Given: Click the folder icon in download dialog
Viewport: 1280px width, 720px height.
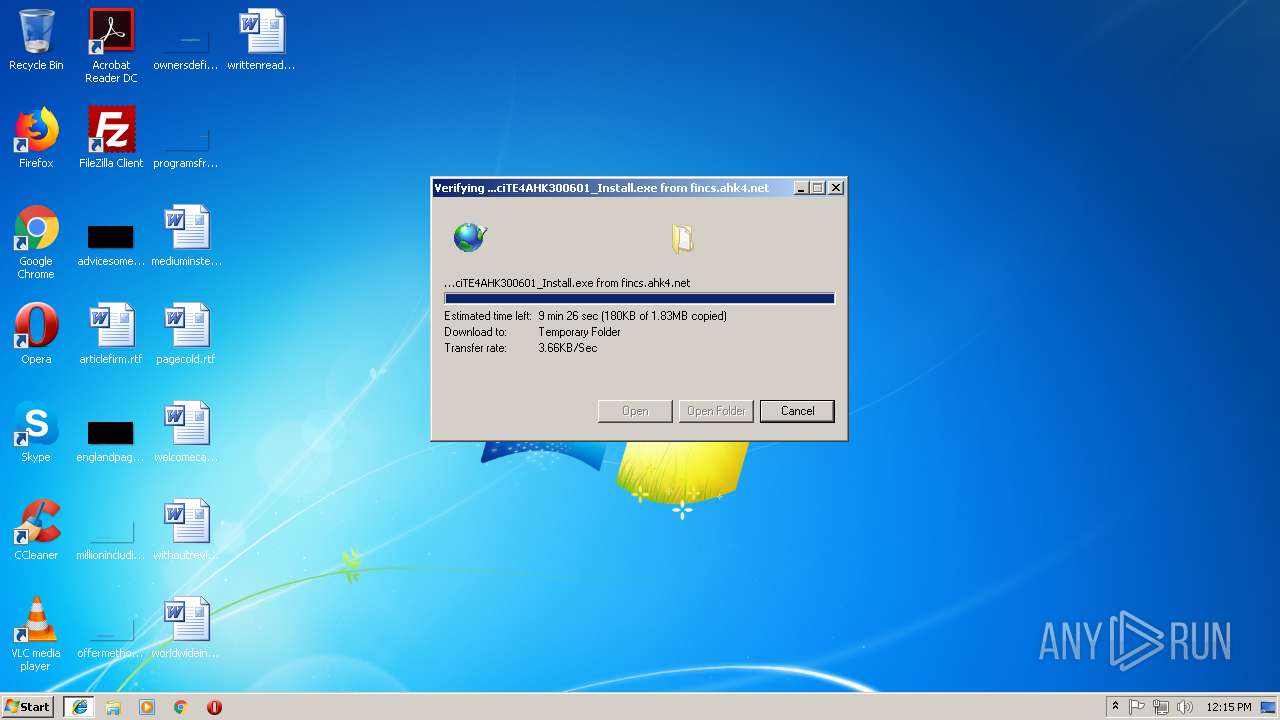Looking at the screenshot, I should (x=683, y=238).
